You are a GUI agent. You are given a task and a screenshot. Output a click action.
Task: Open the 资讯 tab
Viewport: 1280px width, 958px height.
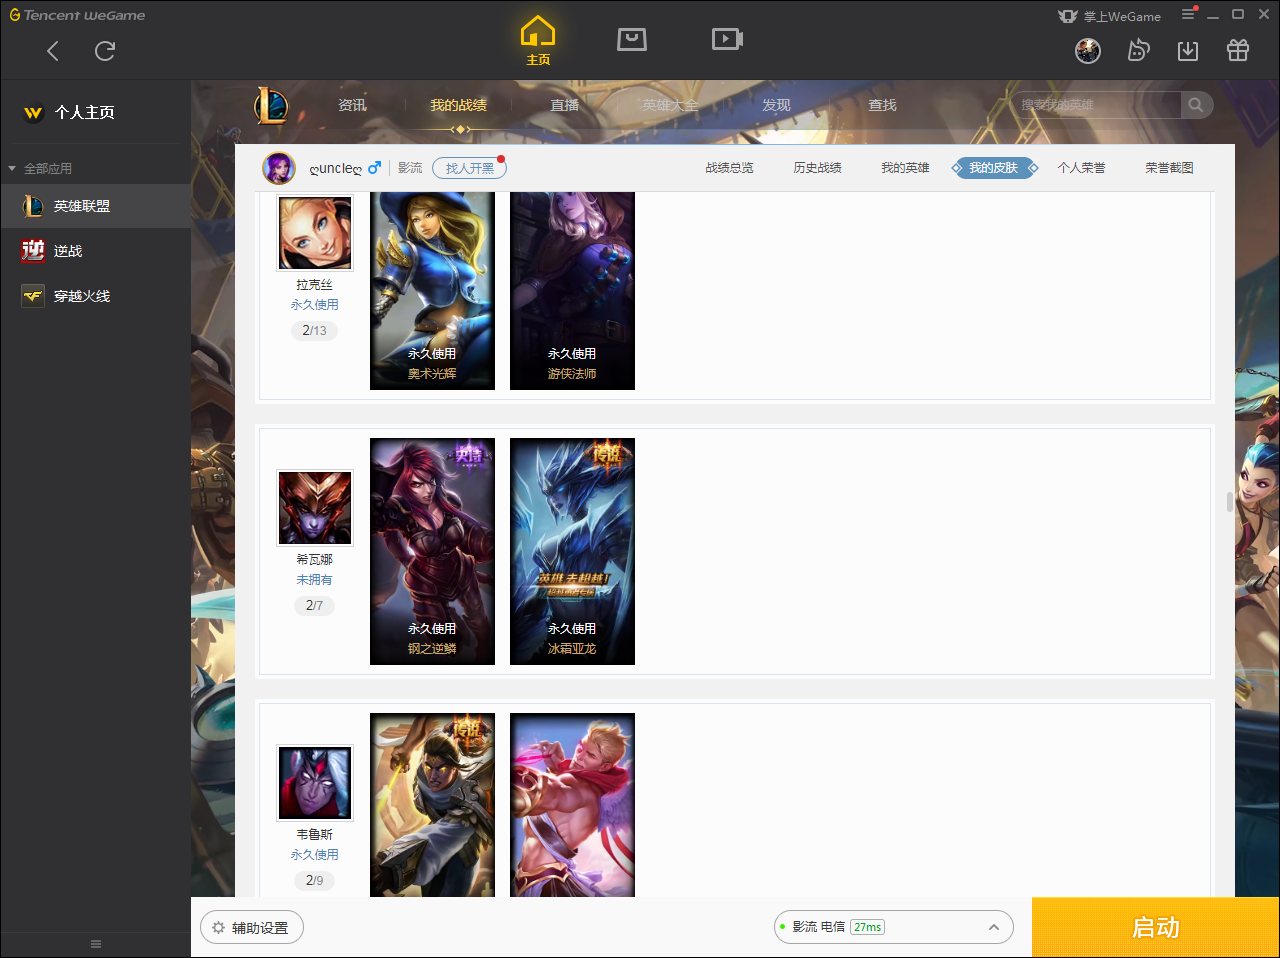(352, 105)
